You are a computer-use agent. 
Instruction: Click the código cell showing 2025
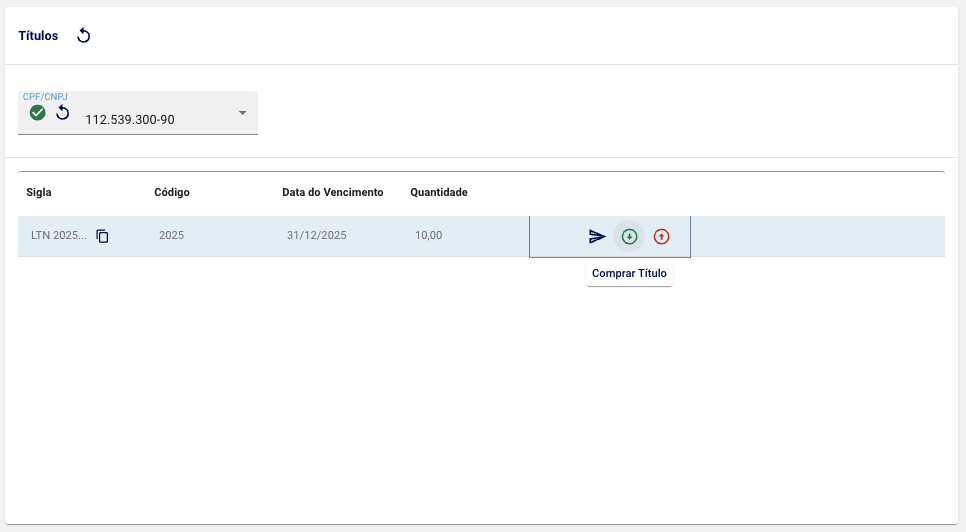pos(171,236)
